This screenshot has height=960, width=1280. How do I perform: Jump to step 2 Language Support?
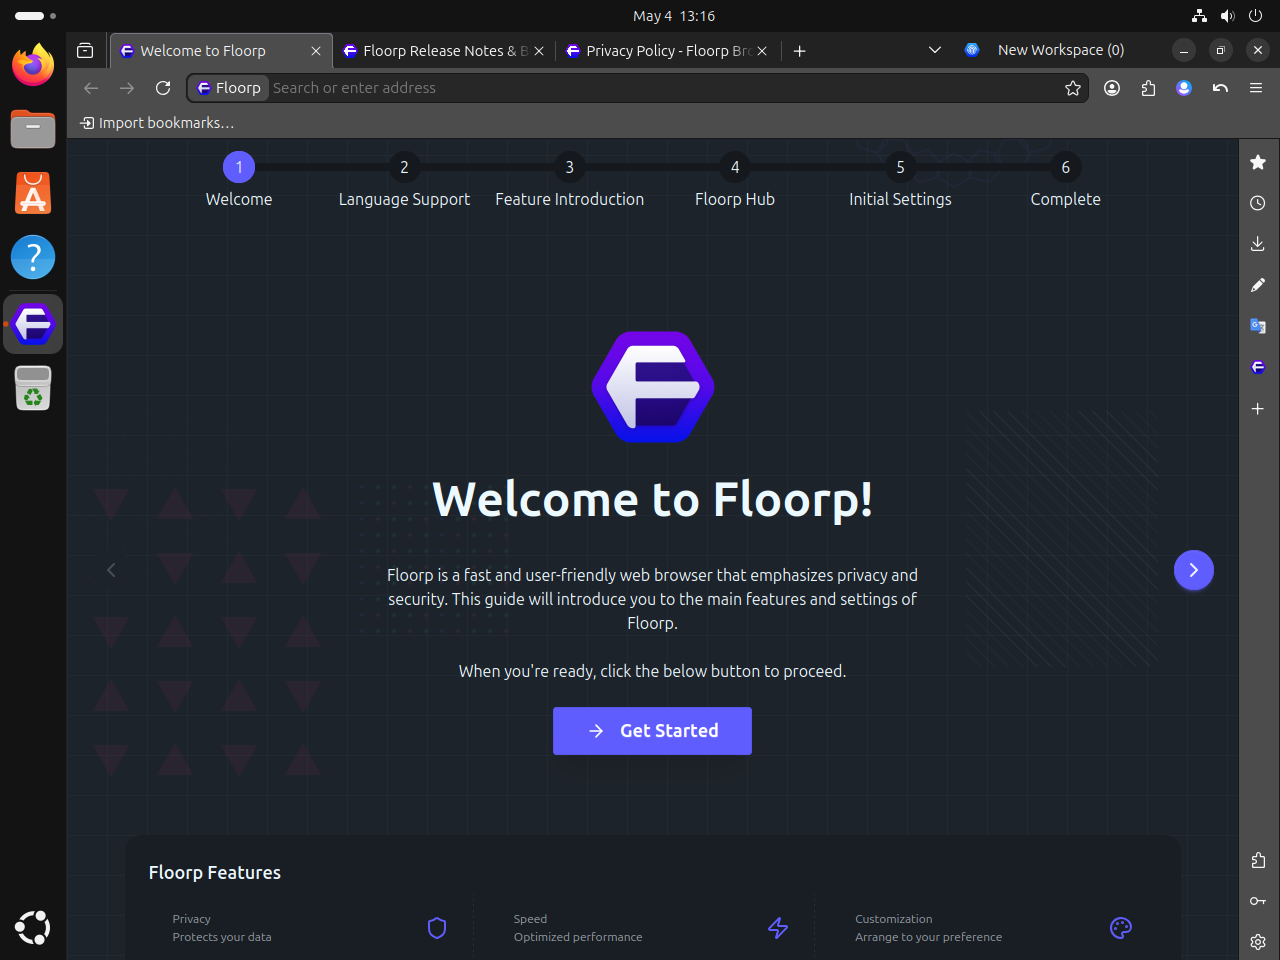pos(404,167)
